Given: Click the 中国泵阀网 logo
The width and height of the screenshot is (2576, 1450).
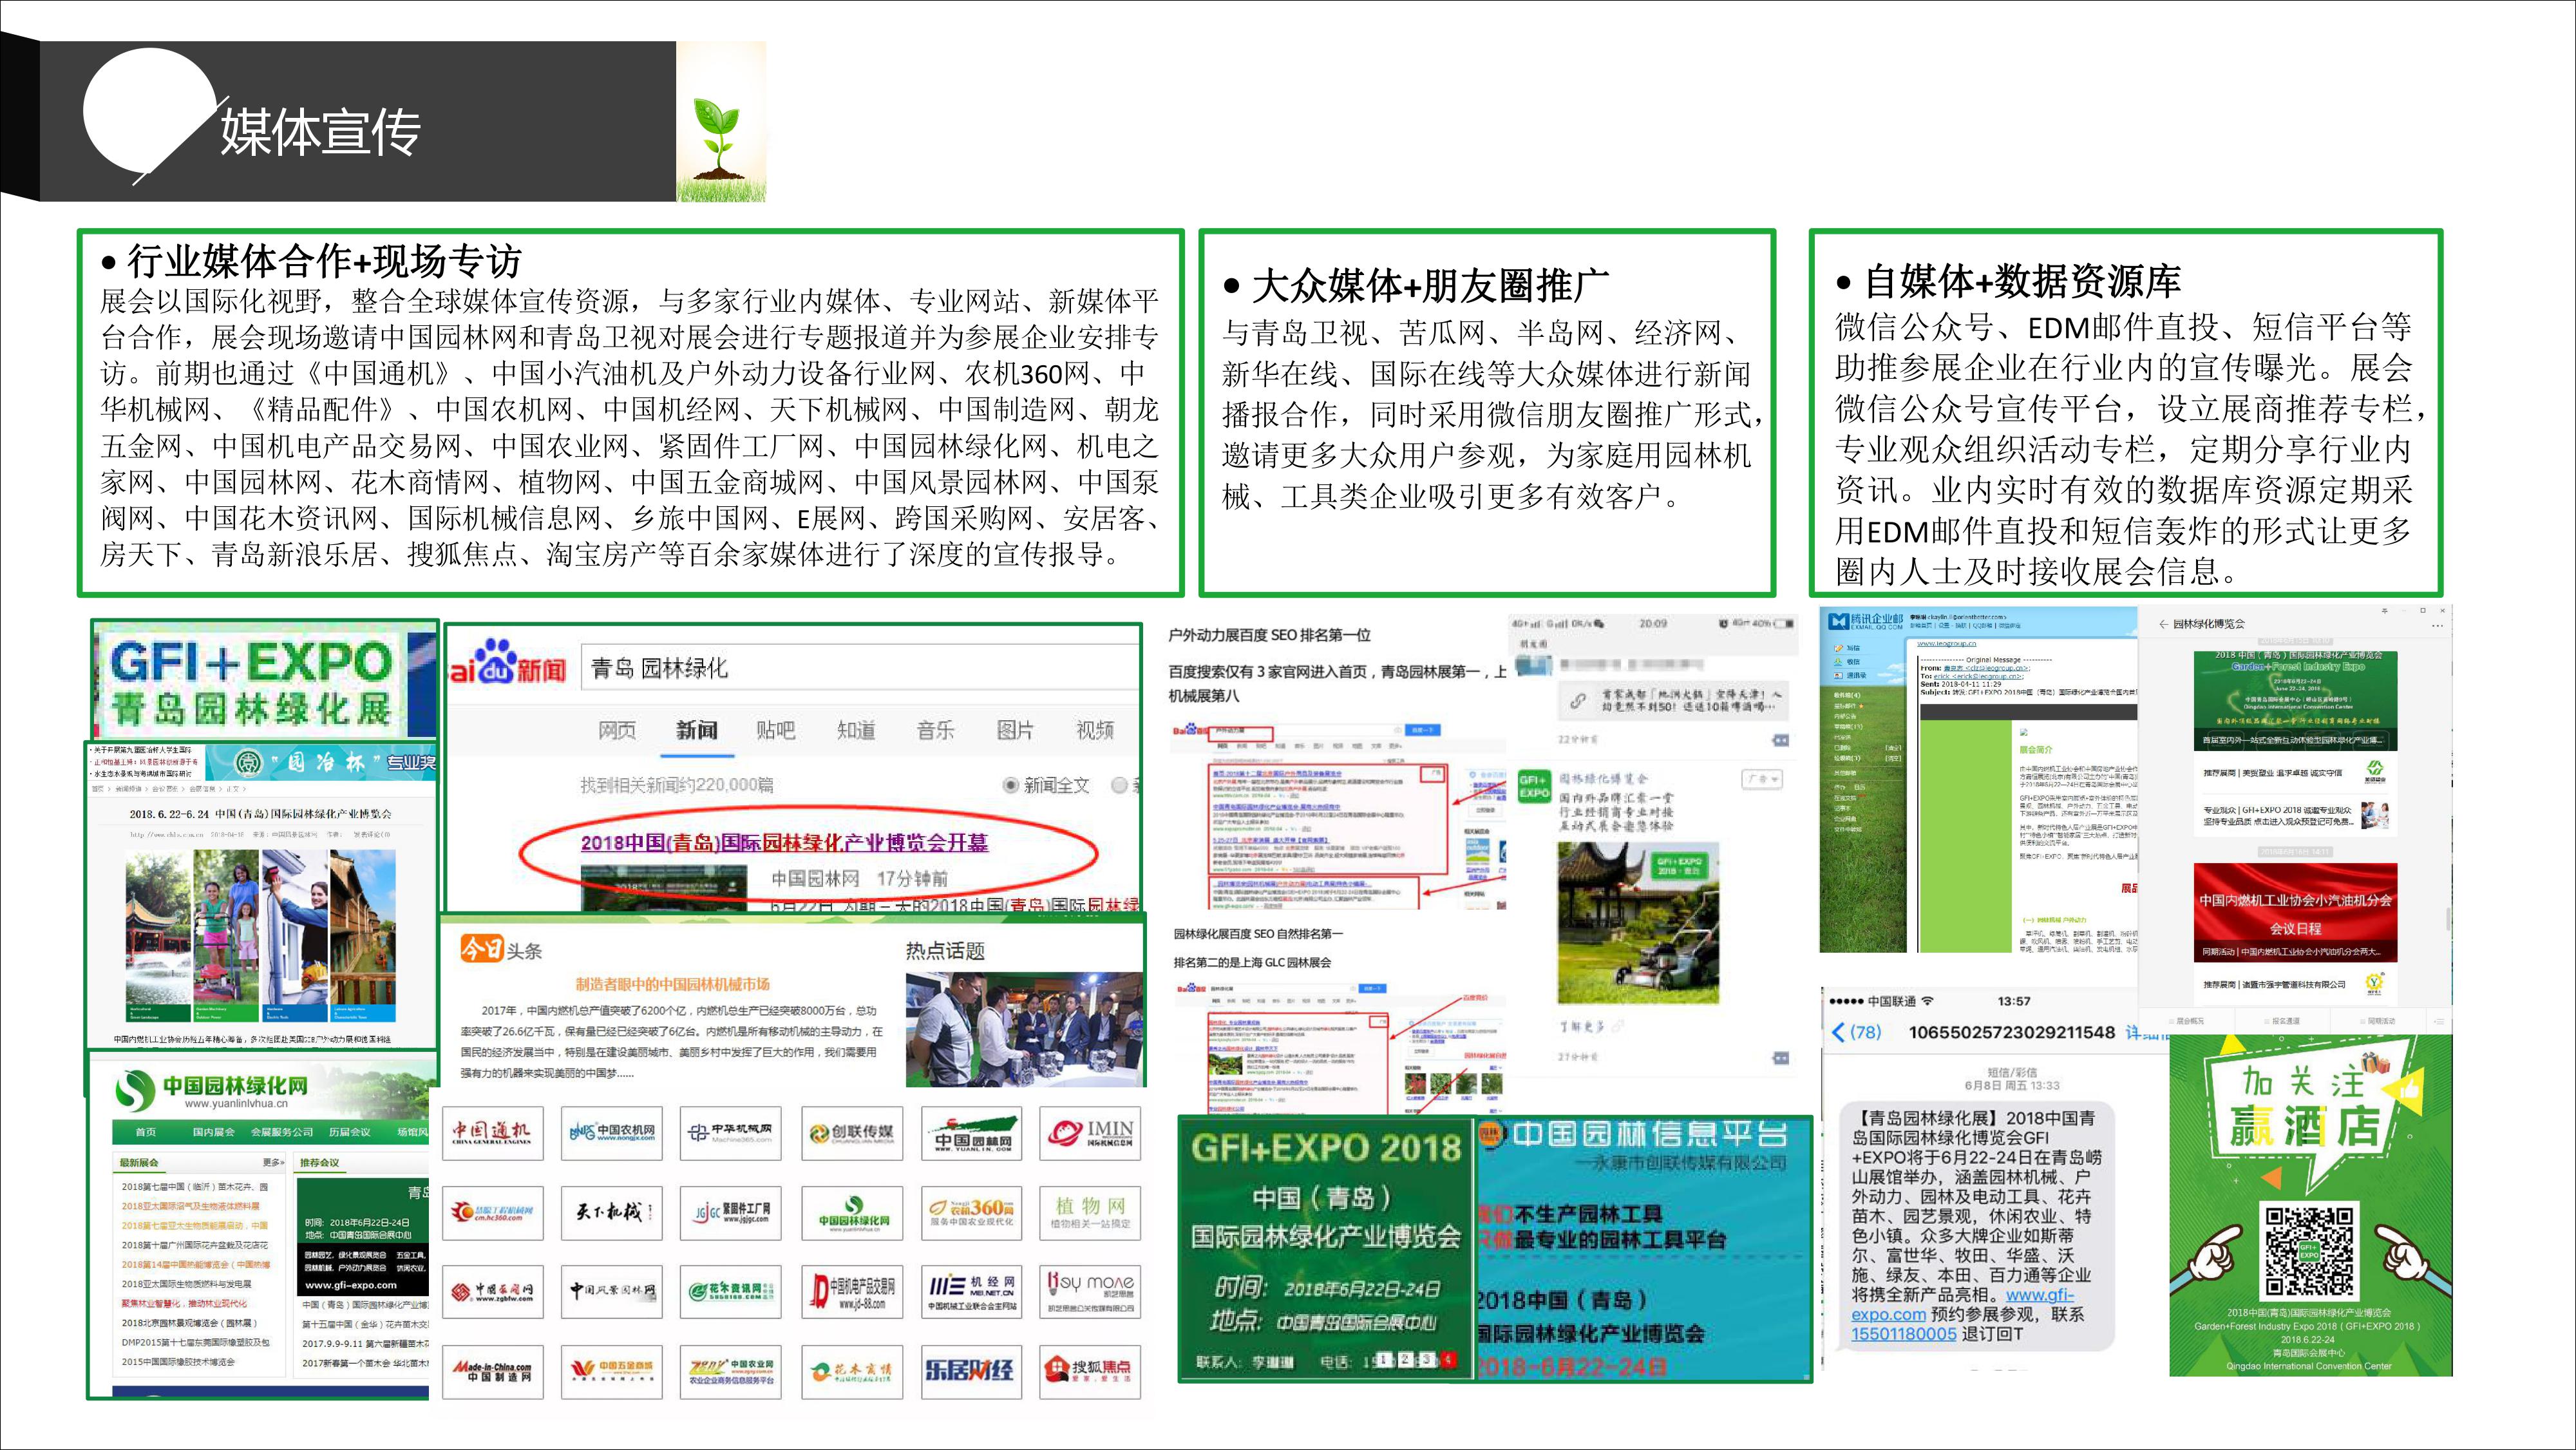Looking at the screenshot, I should pos(493,1291).
